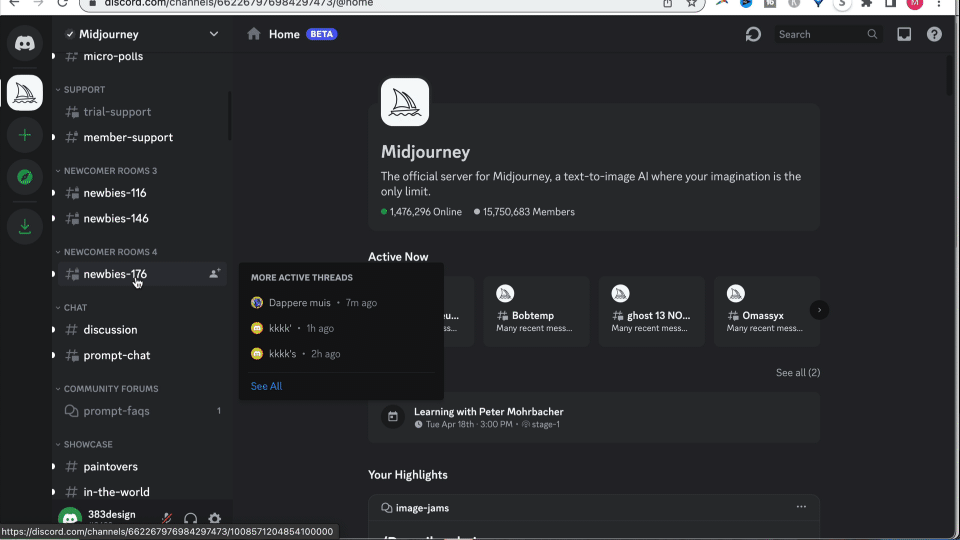Click the Home BETA badge
Viewport: 960px width, 540px height.
coord(321,34)
